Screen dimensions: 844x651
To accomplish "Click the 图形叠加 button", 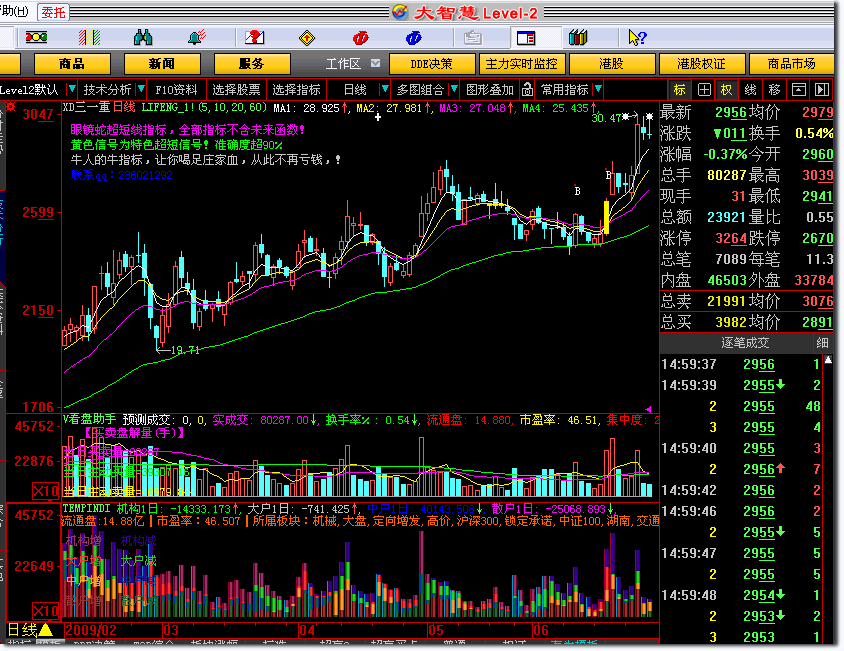I will [x=490, y=89].
